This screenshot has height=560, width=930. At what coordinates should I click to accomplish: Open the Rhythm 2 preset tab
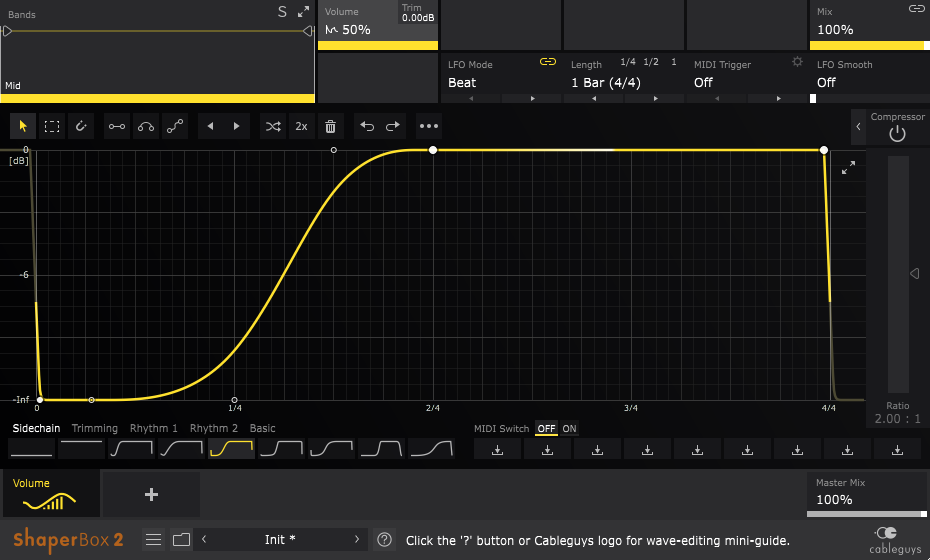click(x=214, y=428)
